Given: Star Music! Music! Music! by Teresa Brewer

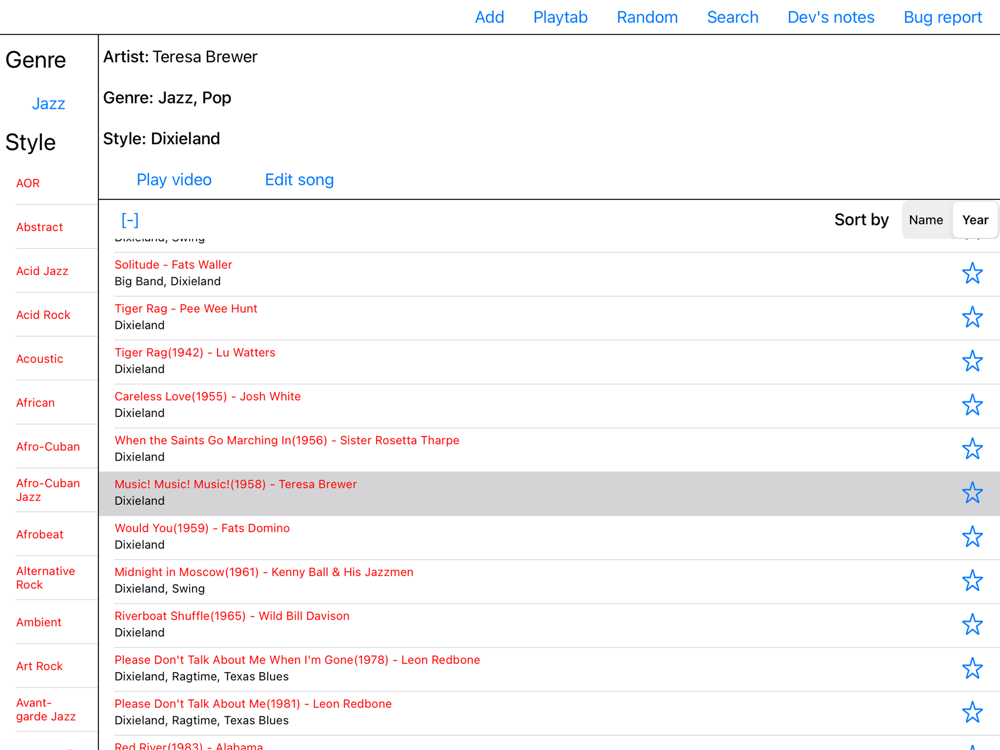Looking at the screenshot, I should pos(972,493).
